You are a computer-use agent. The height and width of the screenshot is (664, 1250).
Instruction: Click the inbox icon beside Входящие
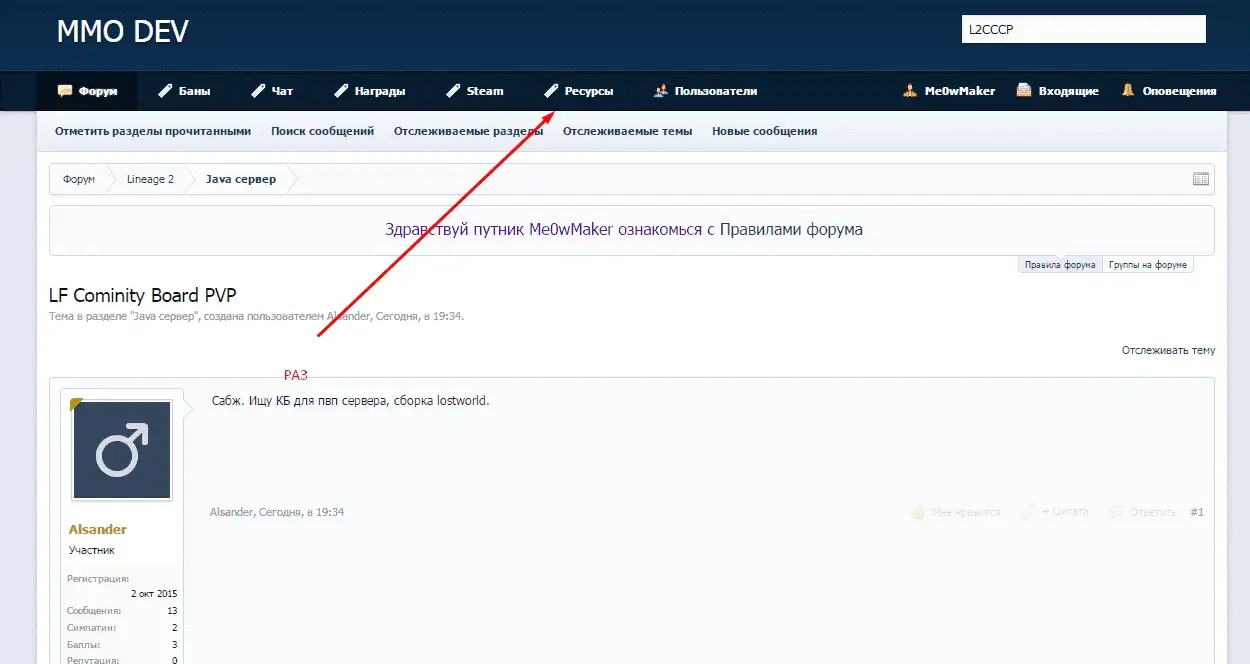[1024, 91]
